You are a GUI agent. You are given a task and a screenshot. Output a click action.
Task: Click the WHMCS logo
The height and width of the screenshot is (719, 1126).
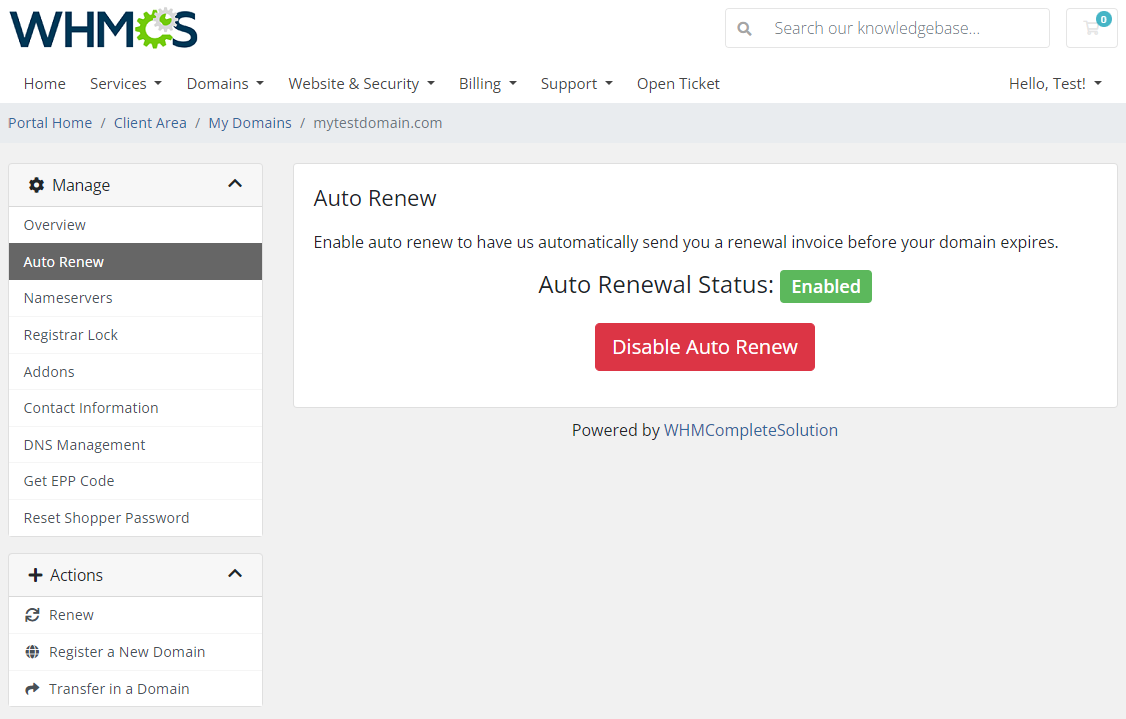point(102,28)
